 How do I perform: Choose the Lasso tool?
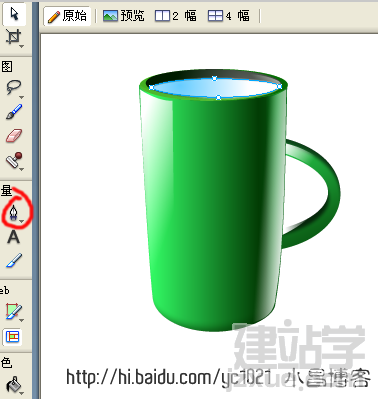(x=13, y=87)
